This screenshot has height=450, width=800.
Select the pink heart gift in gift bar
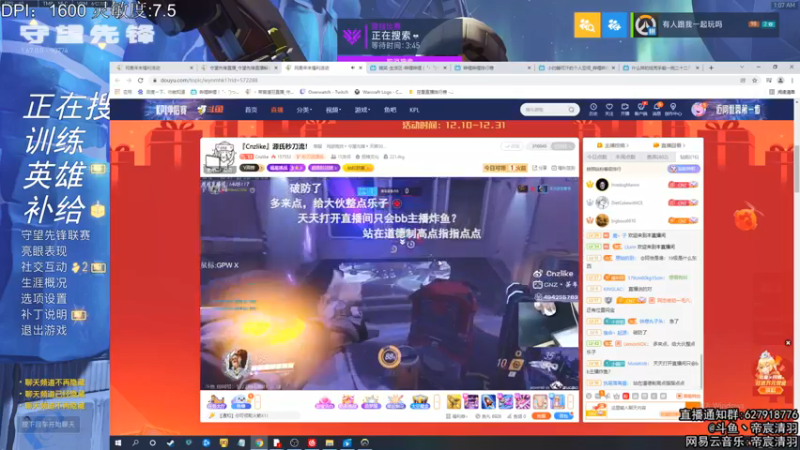point(324,402)
